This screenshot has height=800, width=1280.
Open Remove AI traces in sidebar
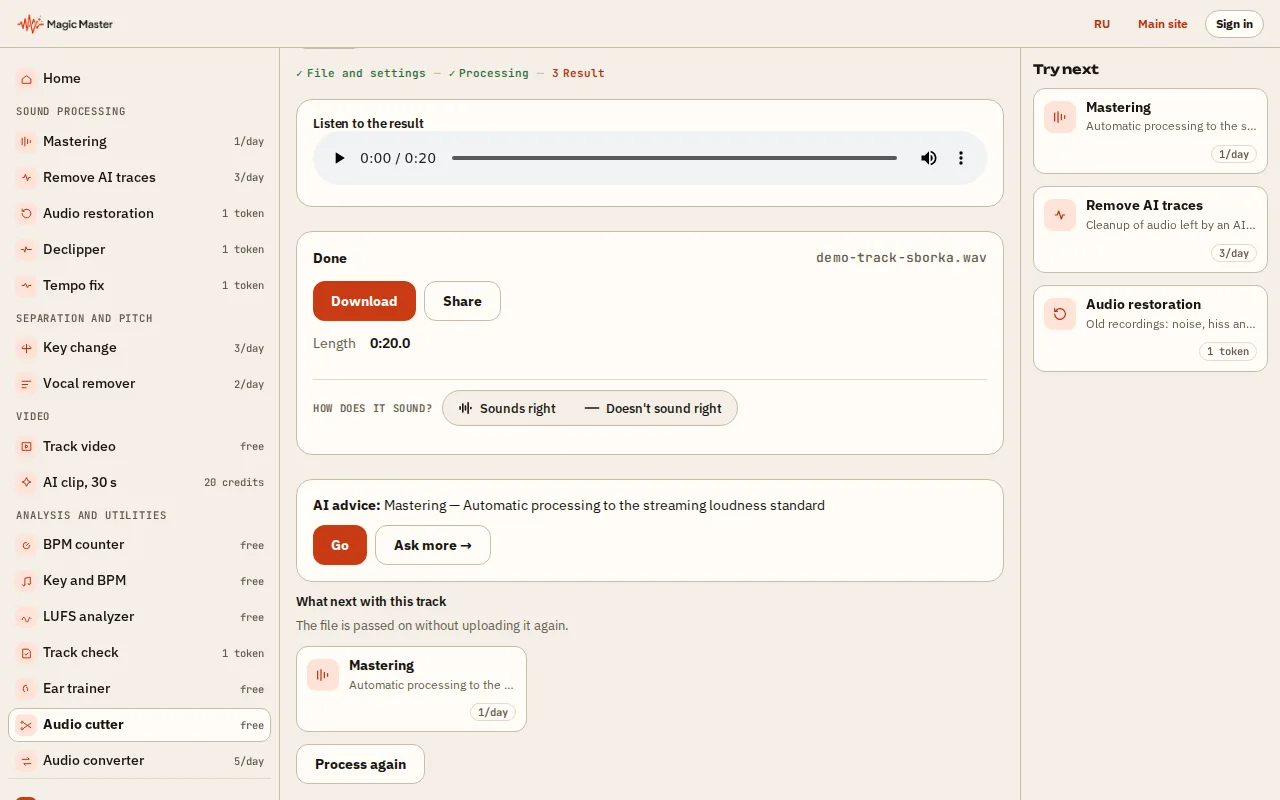pyautogui.click(x=139, y=177)
